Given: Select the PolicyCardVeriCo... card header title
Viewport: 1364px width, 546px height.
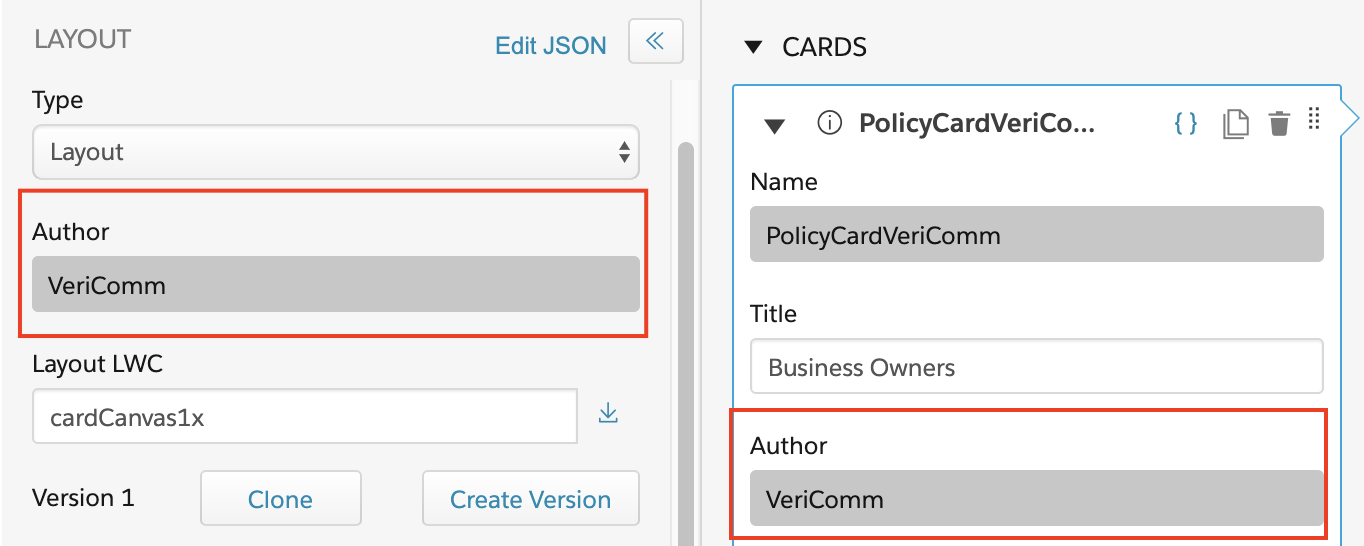Looking at the screenshot, I should (x=977, y=123).
